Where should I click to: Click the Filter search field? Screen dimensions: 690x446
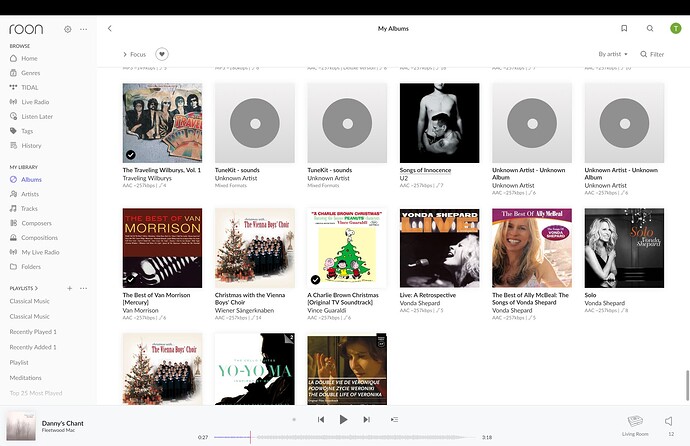pos(652,54)
